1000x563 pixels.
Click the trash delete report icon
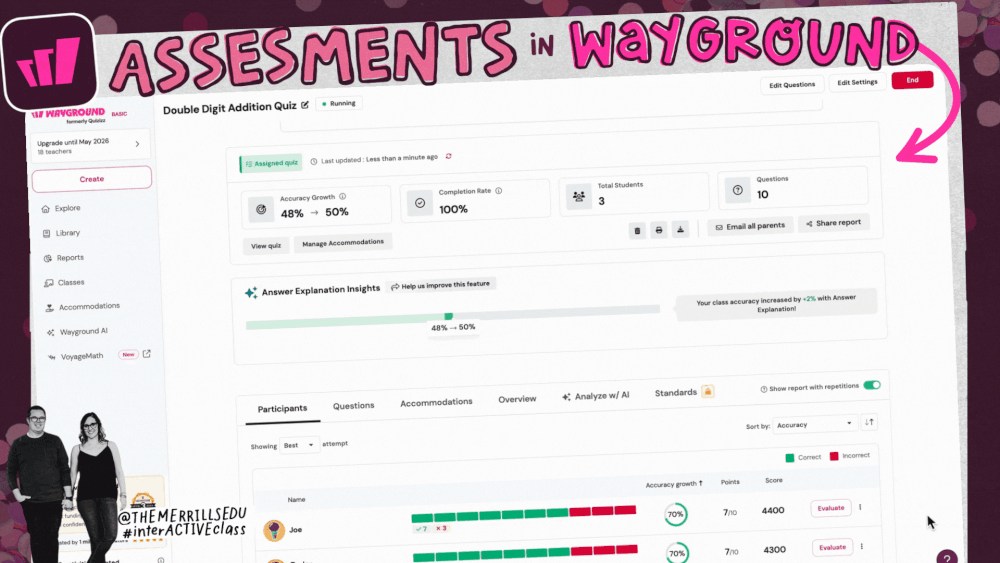[x=637, y=231]
